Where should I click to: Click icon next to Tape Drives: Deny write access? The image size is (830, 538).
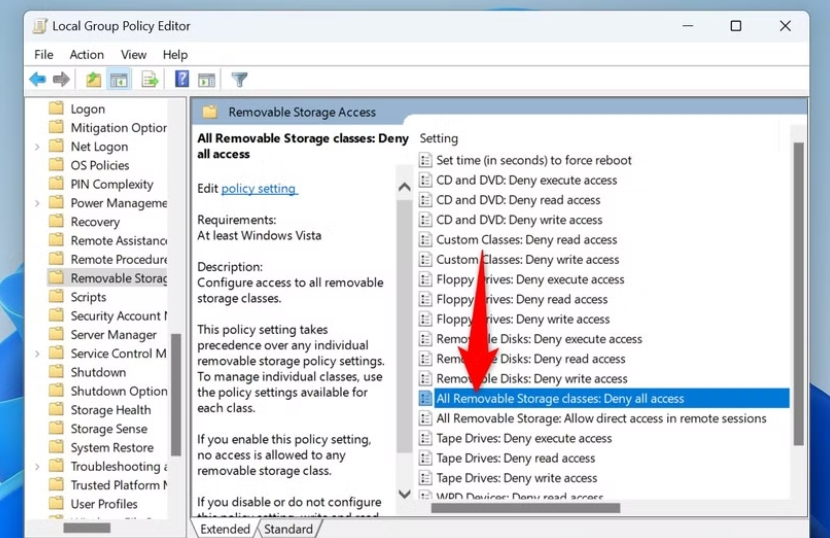(x=425, y=478)
